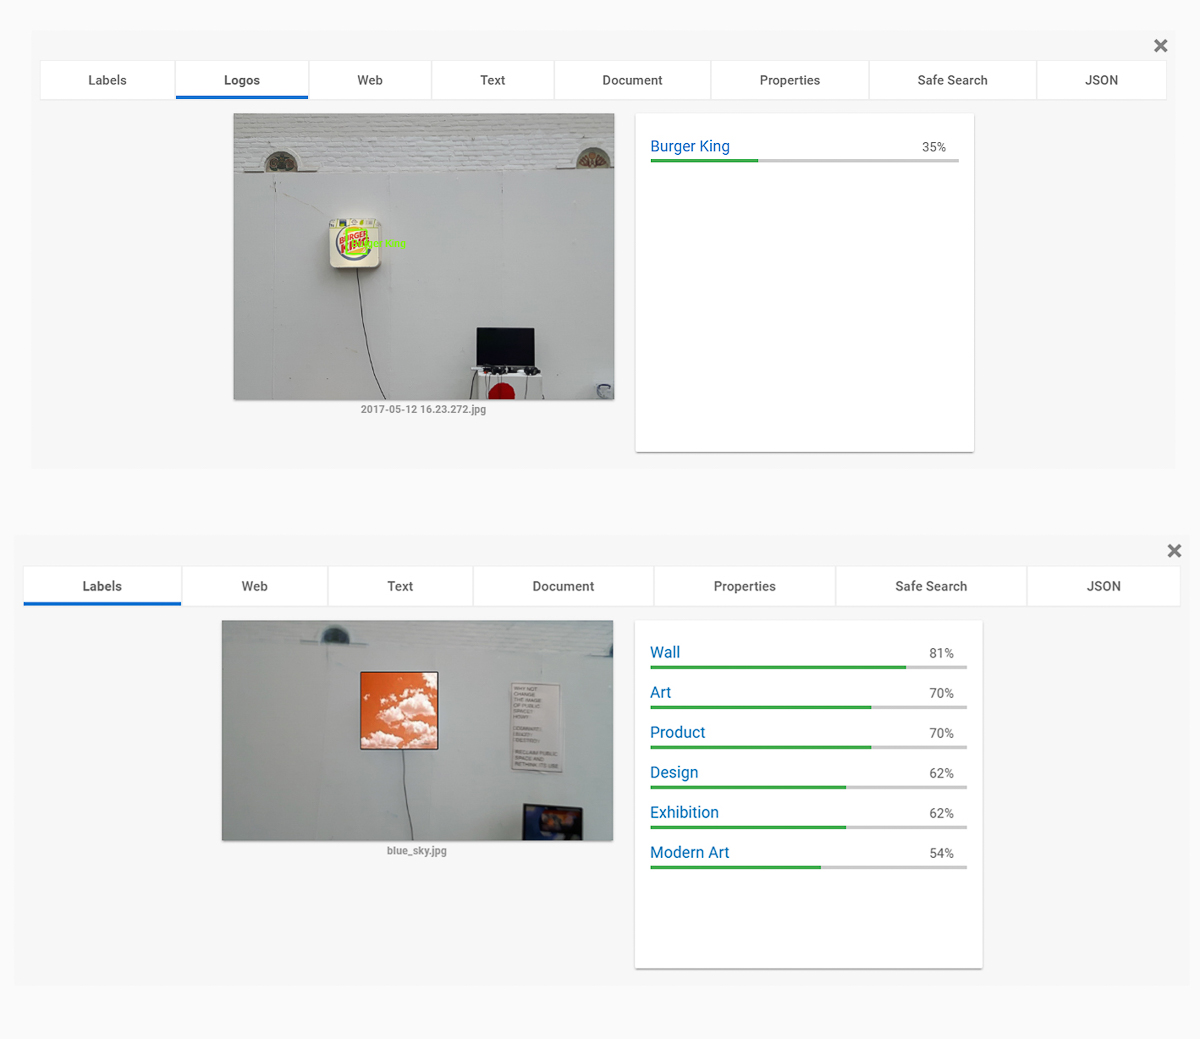Open Web tab in the top panel
This screenshot has height=1039, width=1200.
click(370, 80)
